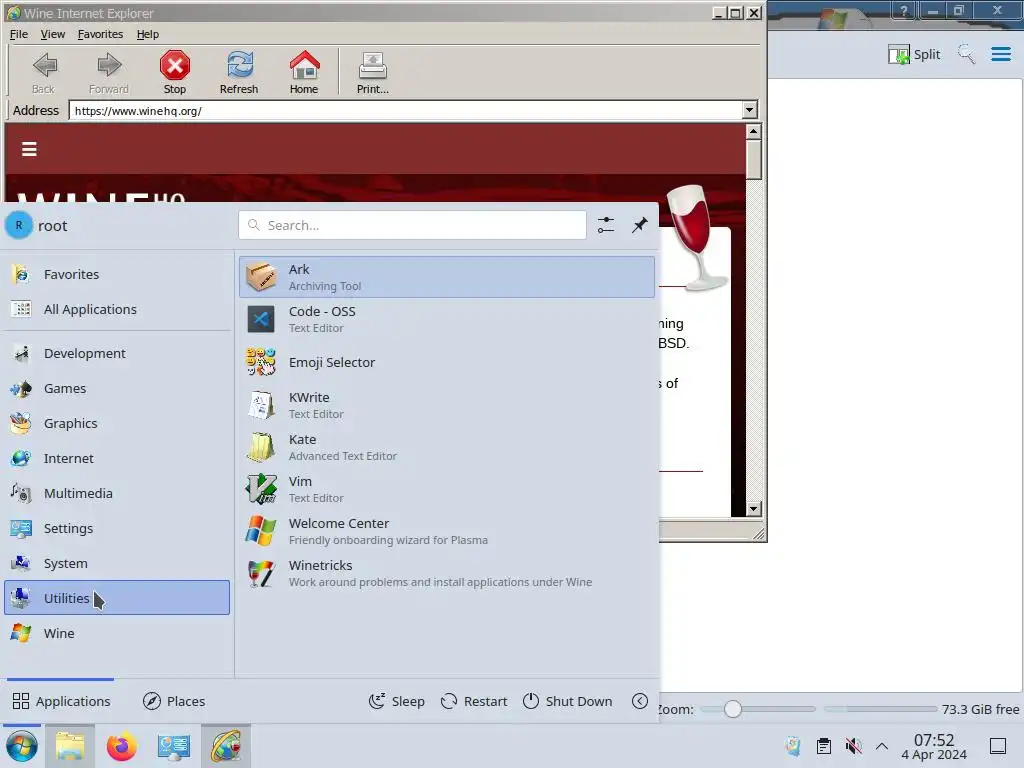Click search icon in file manager toolbar
The height and width of the screenshot is (768, 1024).
967,54
